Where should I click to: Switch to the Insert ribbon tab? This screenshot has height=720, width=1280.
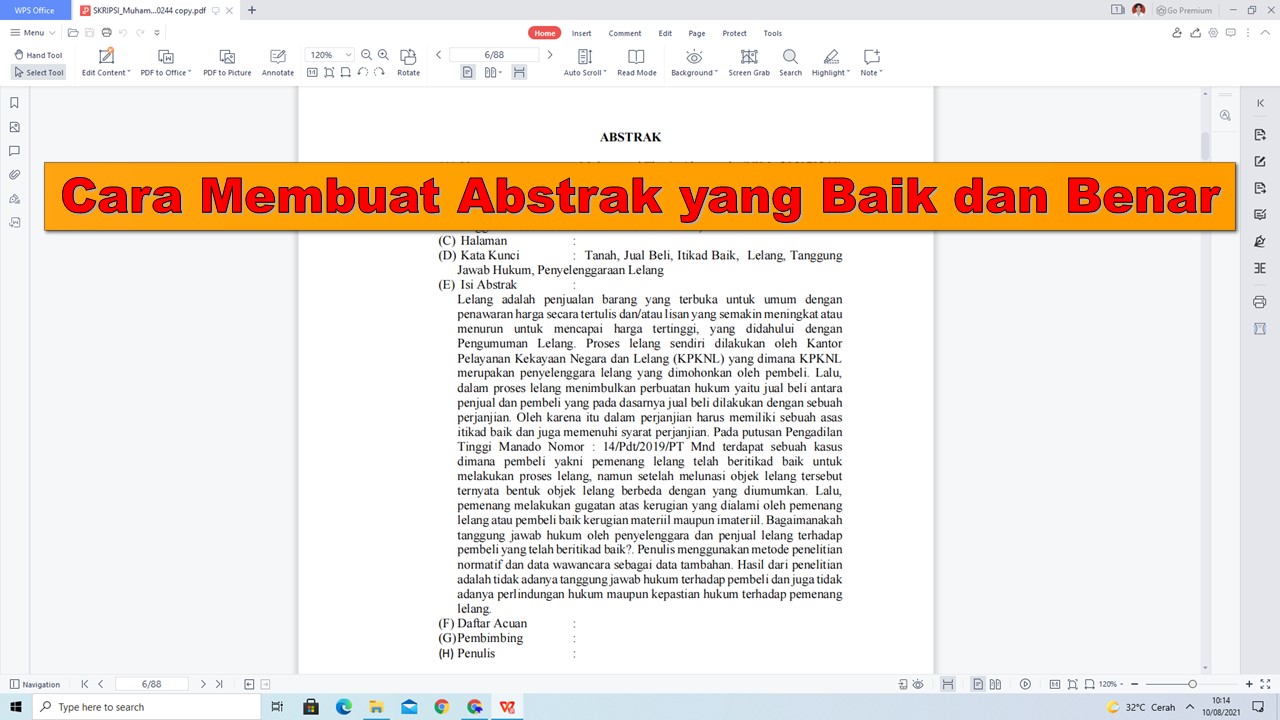(x=581, y=33)
